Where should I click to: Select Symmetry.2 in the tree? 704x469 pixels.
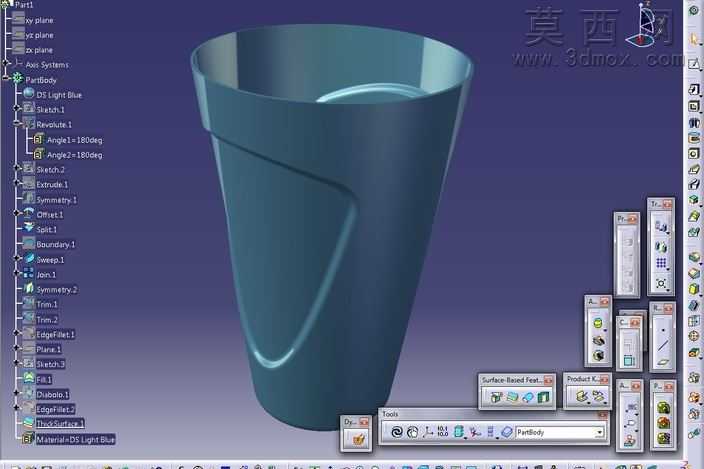(57, 290)
